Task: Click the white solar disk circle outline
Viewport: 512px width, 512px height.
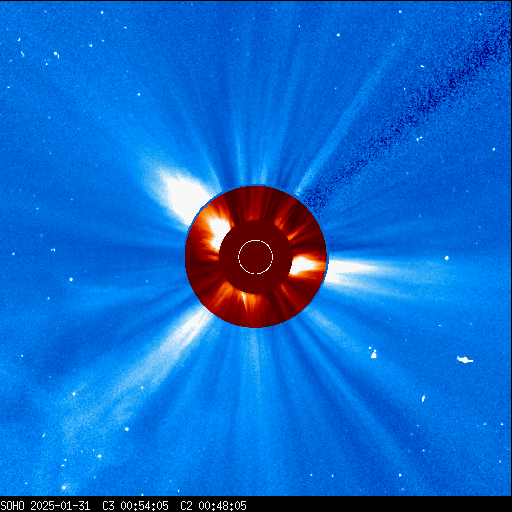Action: pyautogui.click(x=256, y=257)
